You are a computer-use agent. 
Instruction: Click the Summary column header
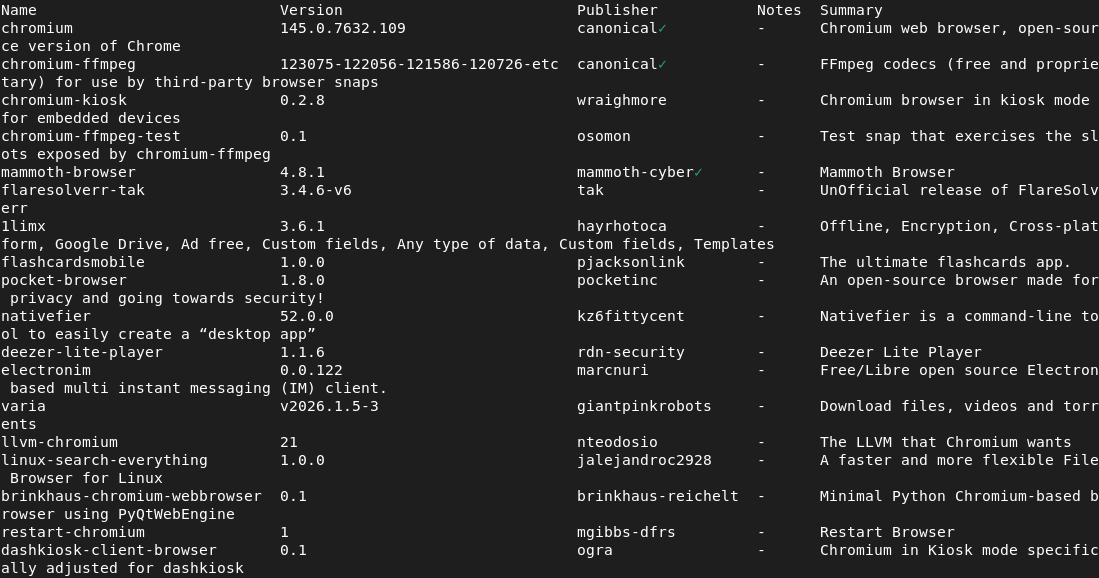click(851, 10)
